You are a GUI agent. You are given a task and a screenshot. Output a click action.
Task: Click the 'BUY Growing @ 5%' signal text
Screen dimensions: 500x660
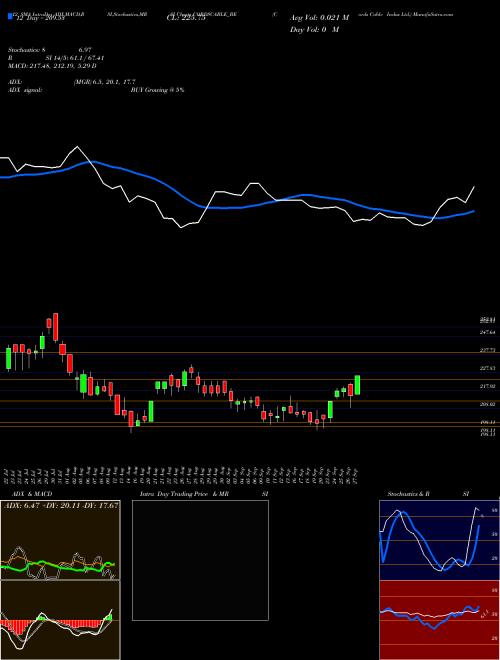coord(157,90)
